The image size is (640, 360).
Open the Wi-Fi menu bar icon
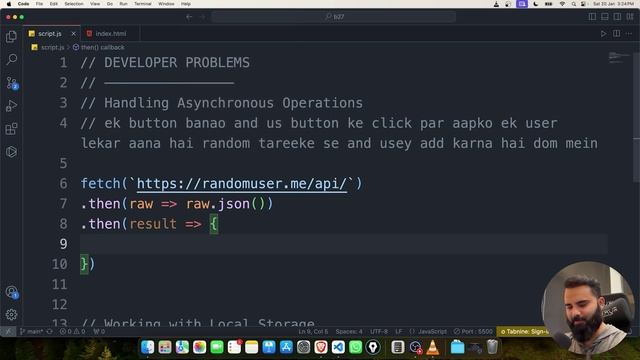(562, 4)
